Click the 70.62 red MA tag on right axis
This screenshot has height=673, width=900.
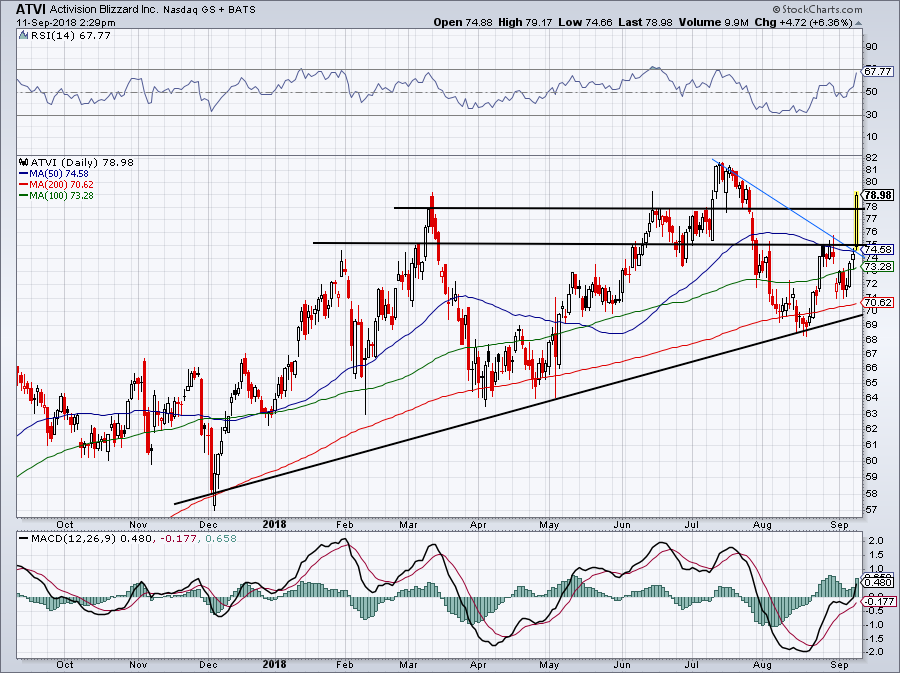click(878, 302)
